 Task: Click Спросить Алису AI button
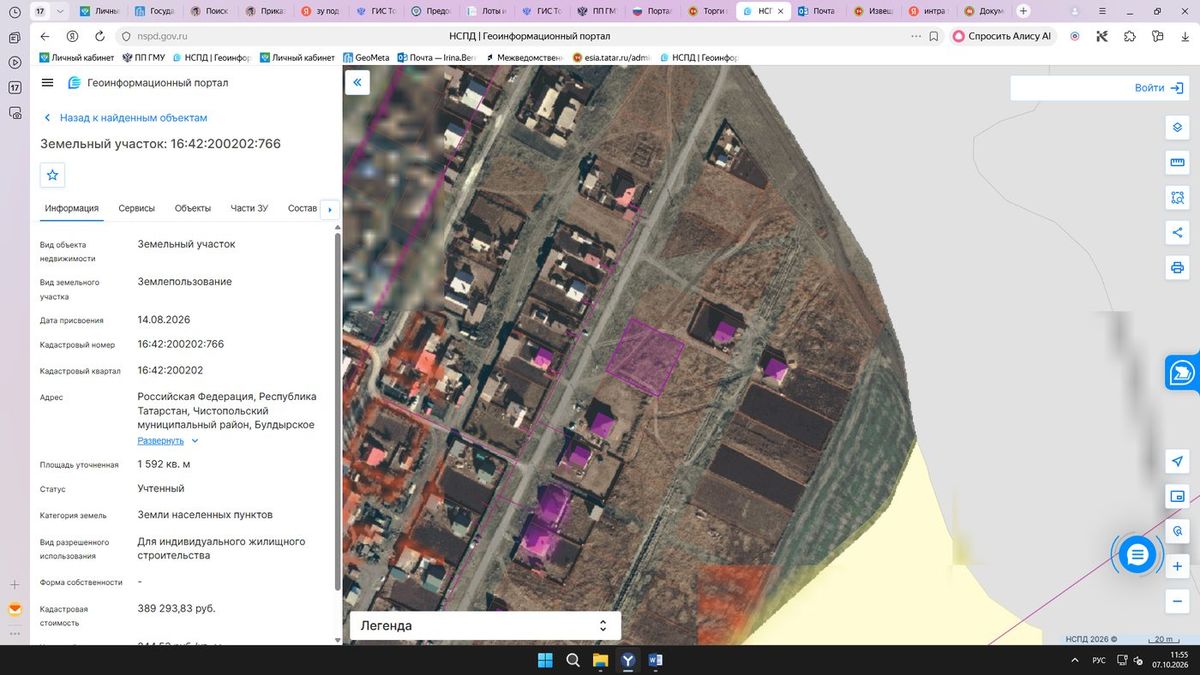click(x=1001, y=36)
